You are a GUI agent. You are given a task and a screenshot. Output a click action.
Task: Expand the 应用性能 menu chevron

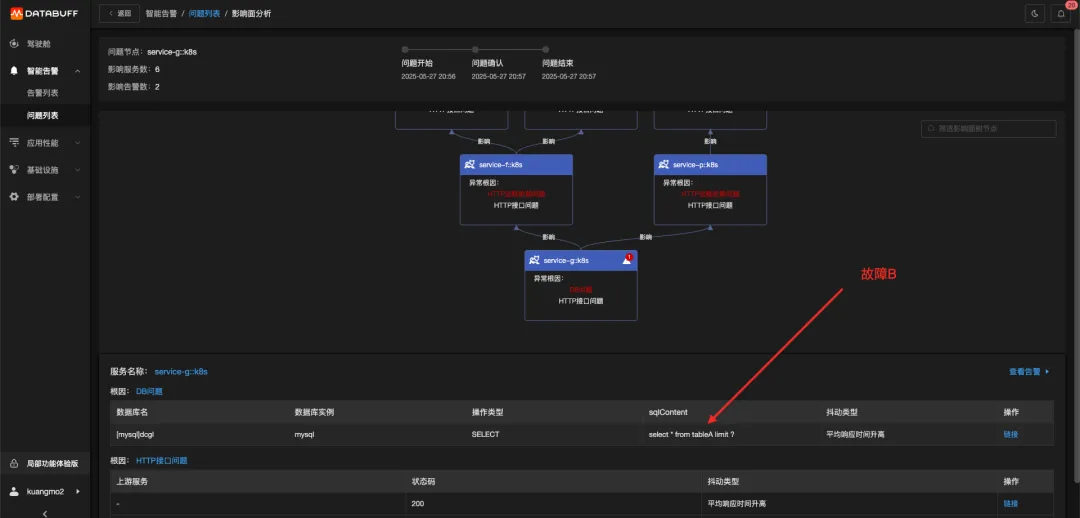(78, 143)
